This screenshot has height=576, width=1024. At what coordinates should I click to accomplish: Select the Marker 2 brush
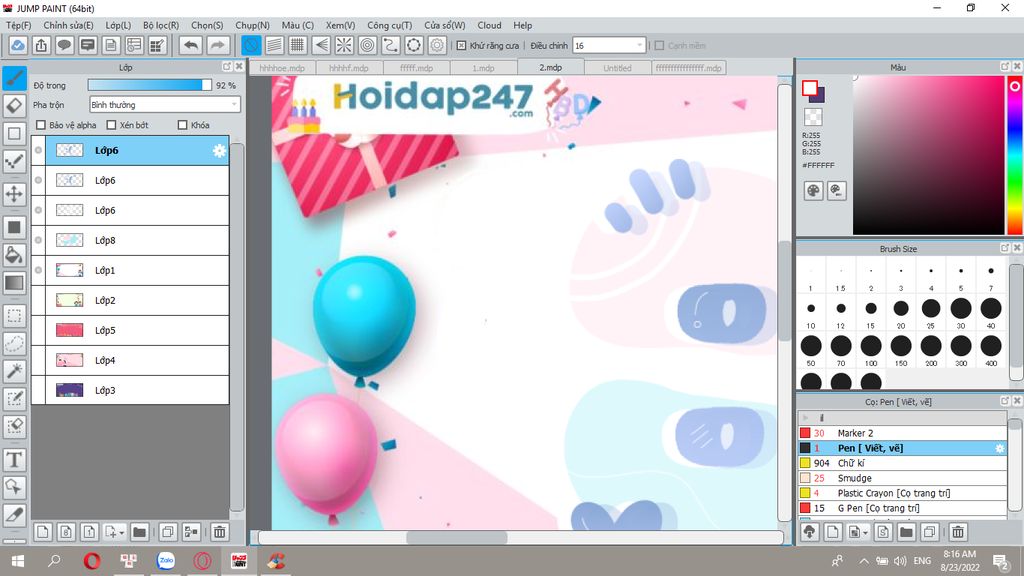point(902,433)
